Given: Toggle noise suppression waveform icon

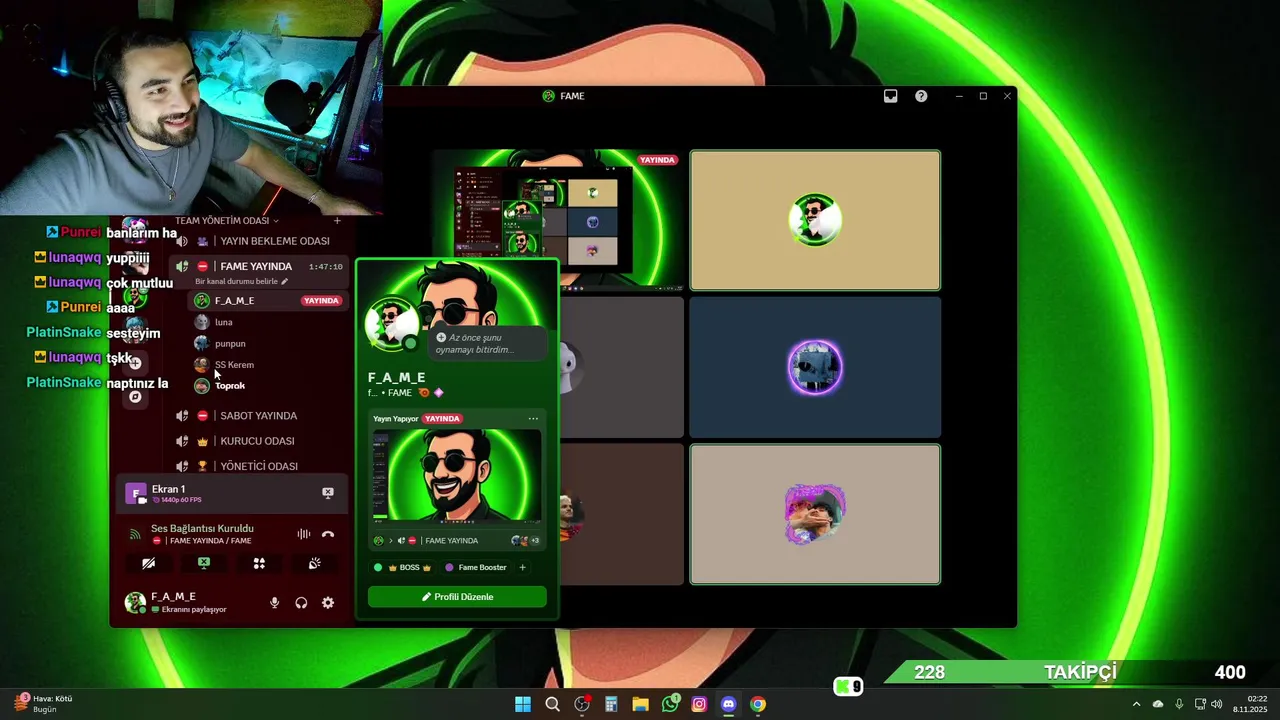Looking at the screenshot, I should click(x=304, y=534).
